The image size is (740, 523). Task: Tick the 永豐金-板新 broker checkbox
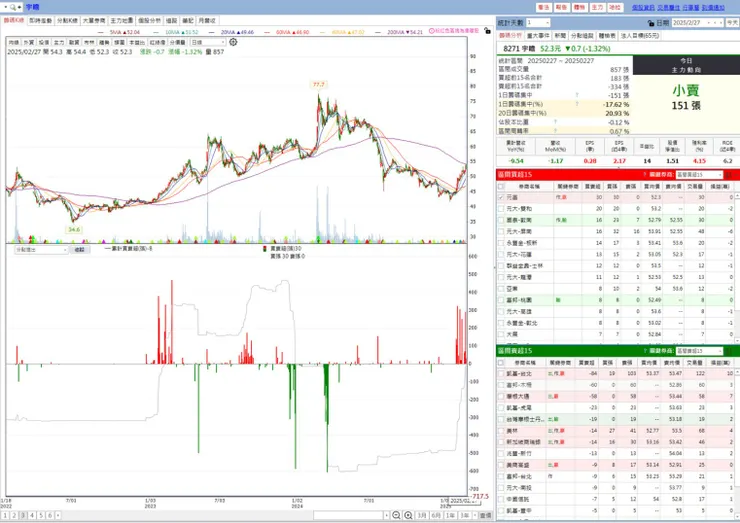point(501,243)
